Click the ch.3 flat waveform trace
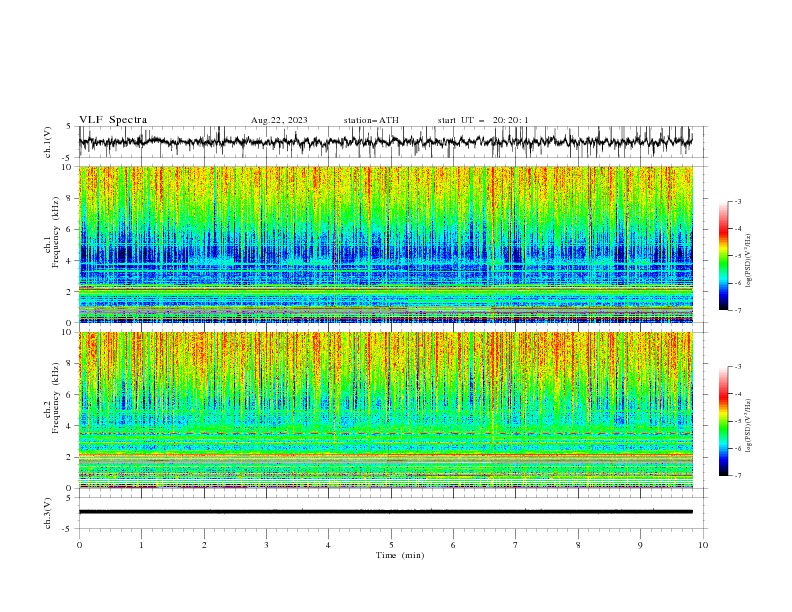Viewport: 792px width, 612px height. (386, 512)
